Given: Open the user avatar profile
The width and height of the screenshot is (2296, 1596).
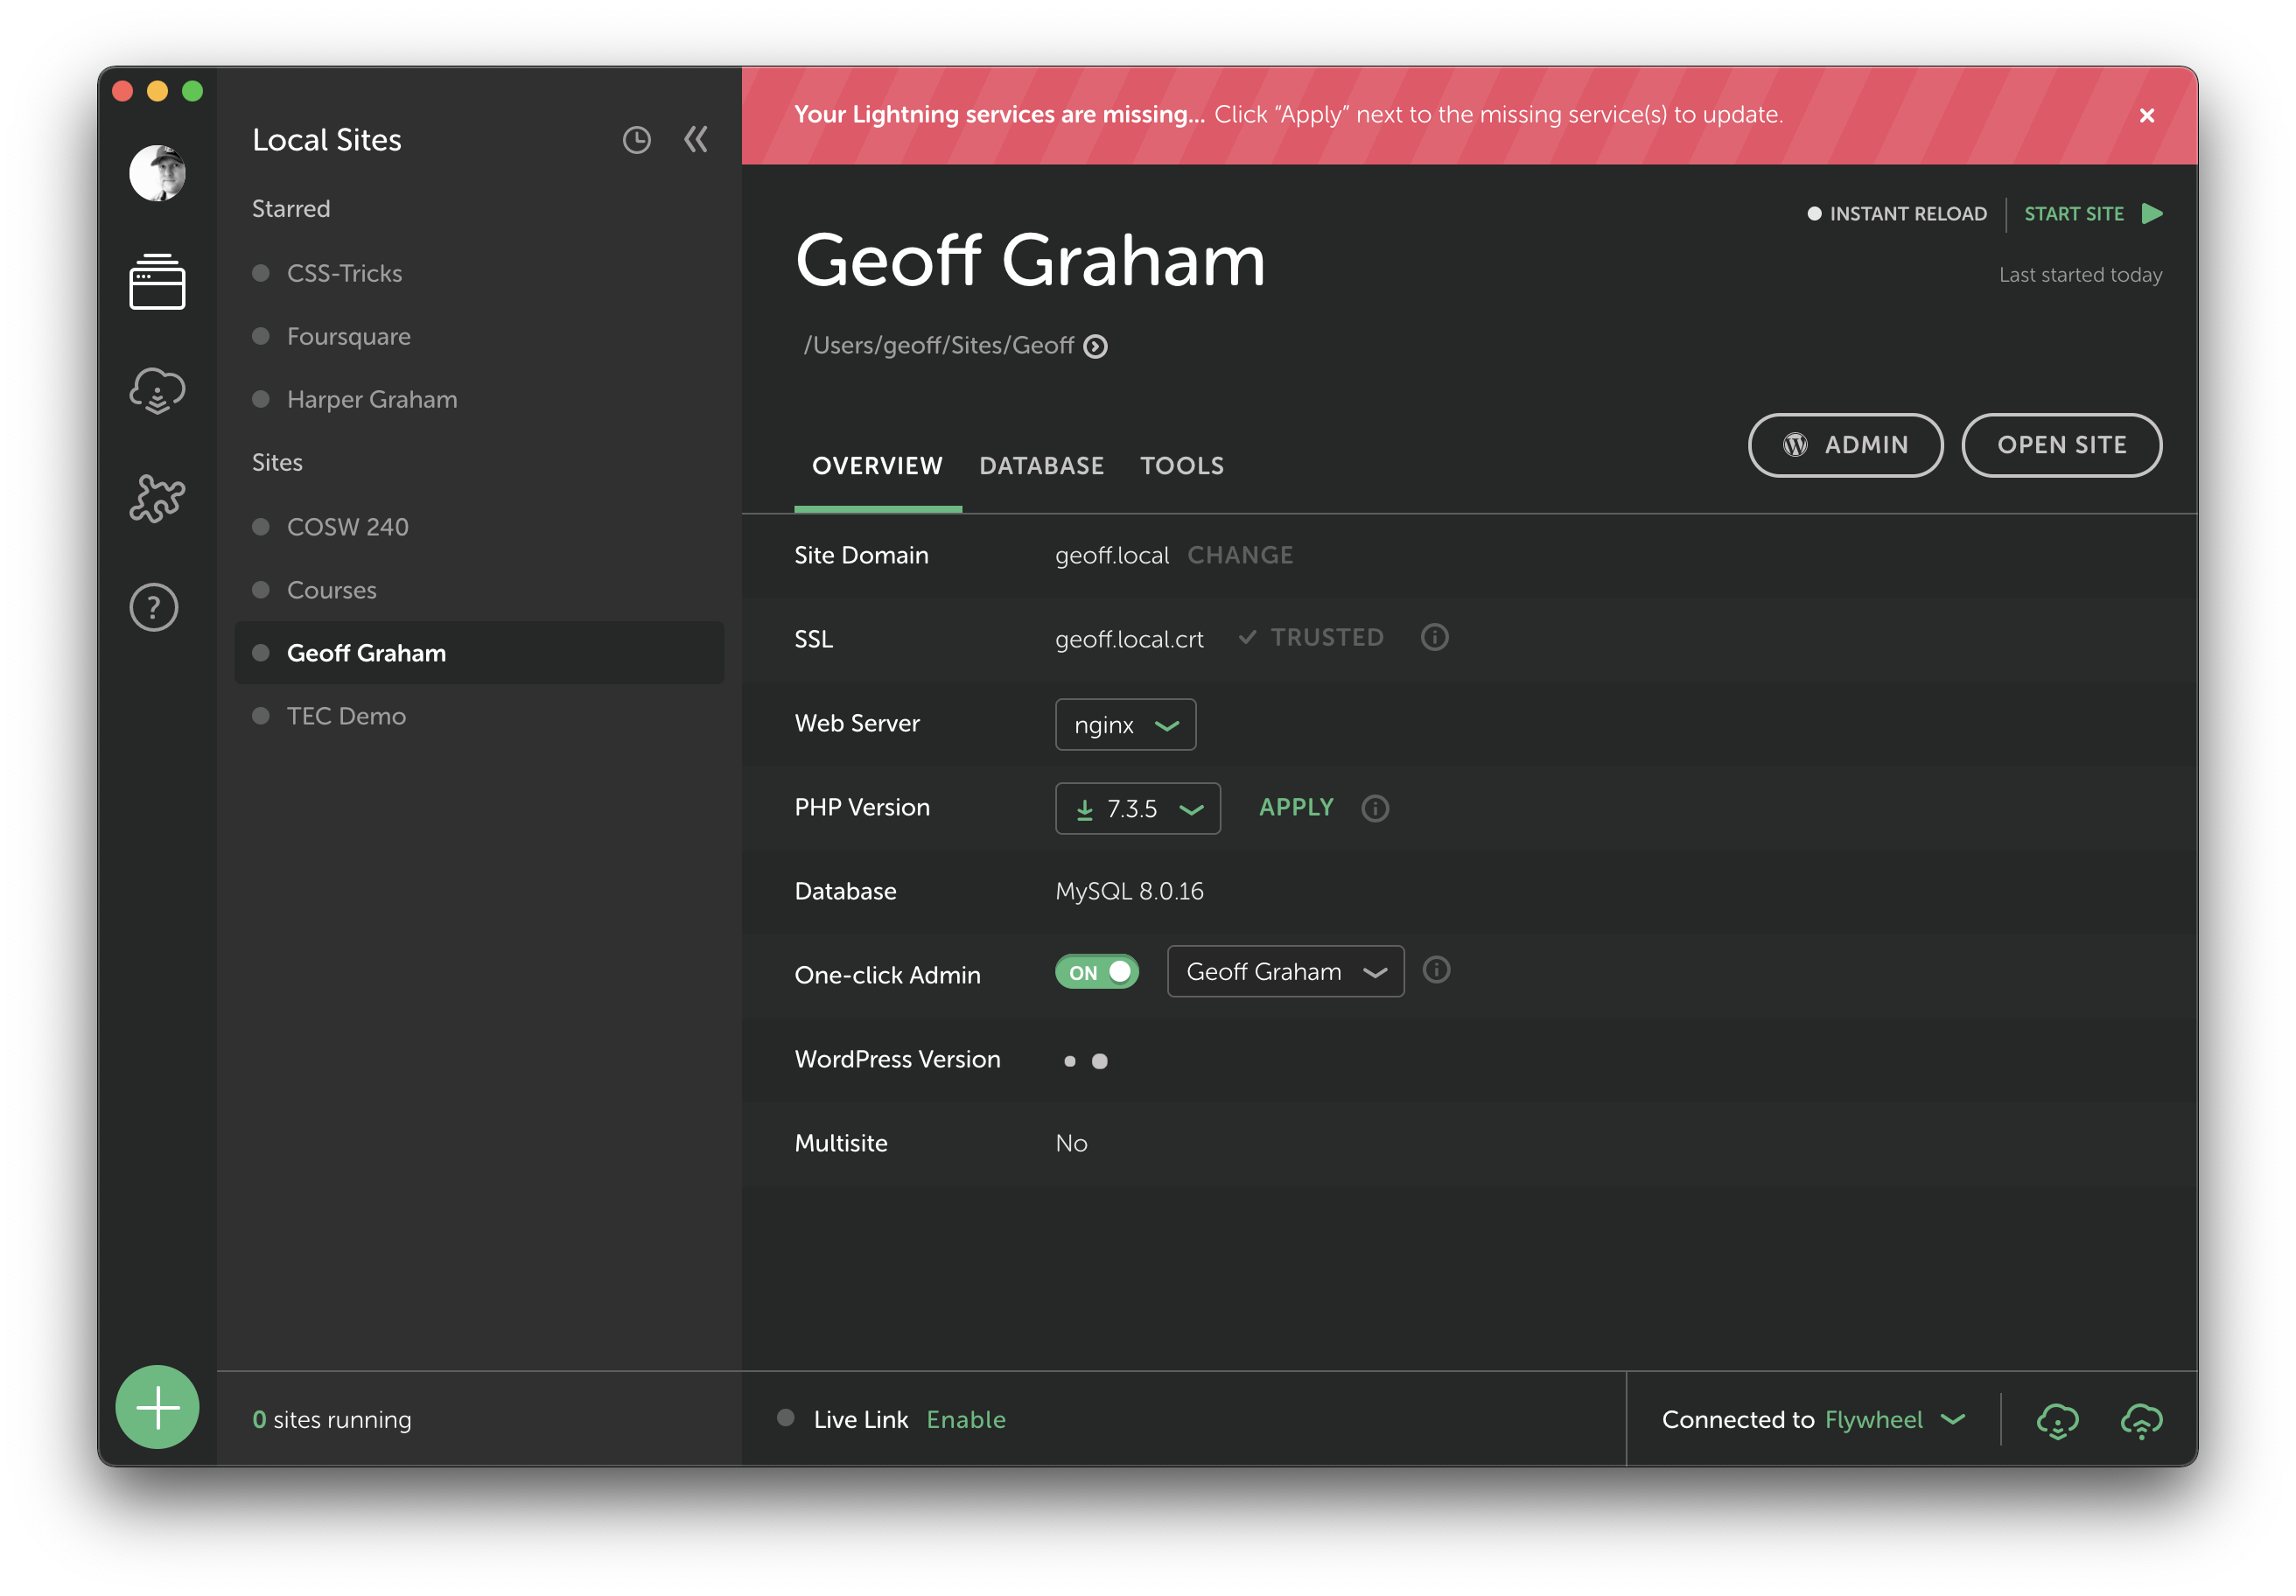Looking at the screenshot, I should [x=157, y=173].
